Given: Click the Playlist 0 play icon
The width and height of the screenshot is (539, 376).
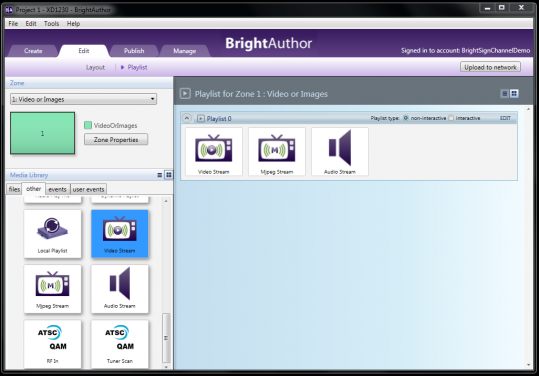Looking at the screenshot, I should point(201,119).
